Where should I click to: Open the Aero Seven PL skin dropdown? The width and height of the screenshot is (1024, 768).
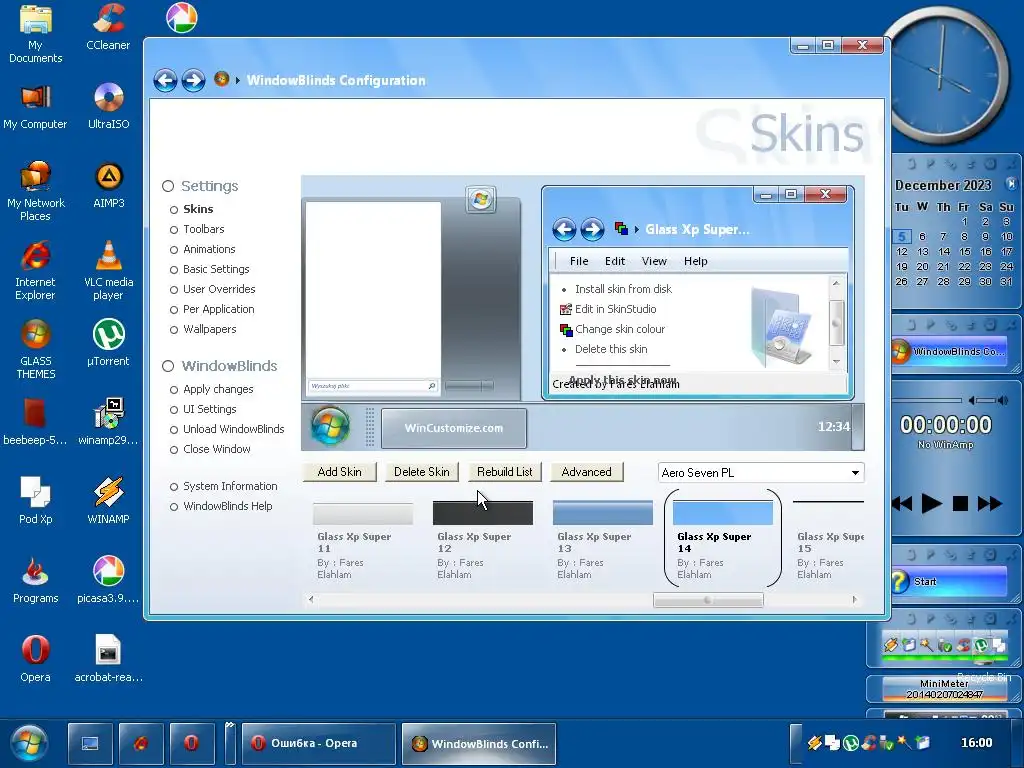click(761, 473)
